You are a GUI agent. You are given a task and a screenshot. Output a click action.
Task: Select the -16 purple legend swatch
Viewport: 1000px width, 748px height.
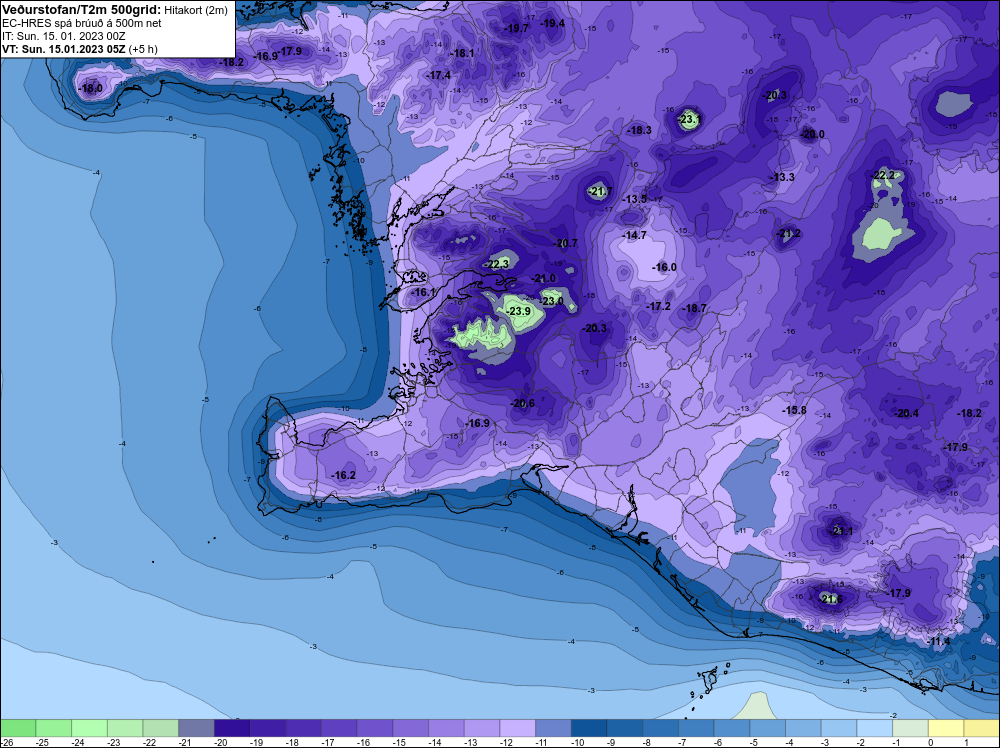pos(375,728)
